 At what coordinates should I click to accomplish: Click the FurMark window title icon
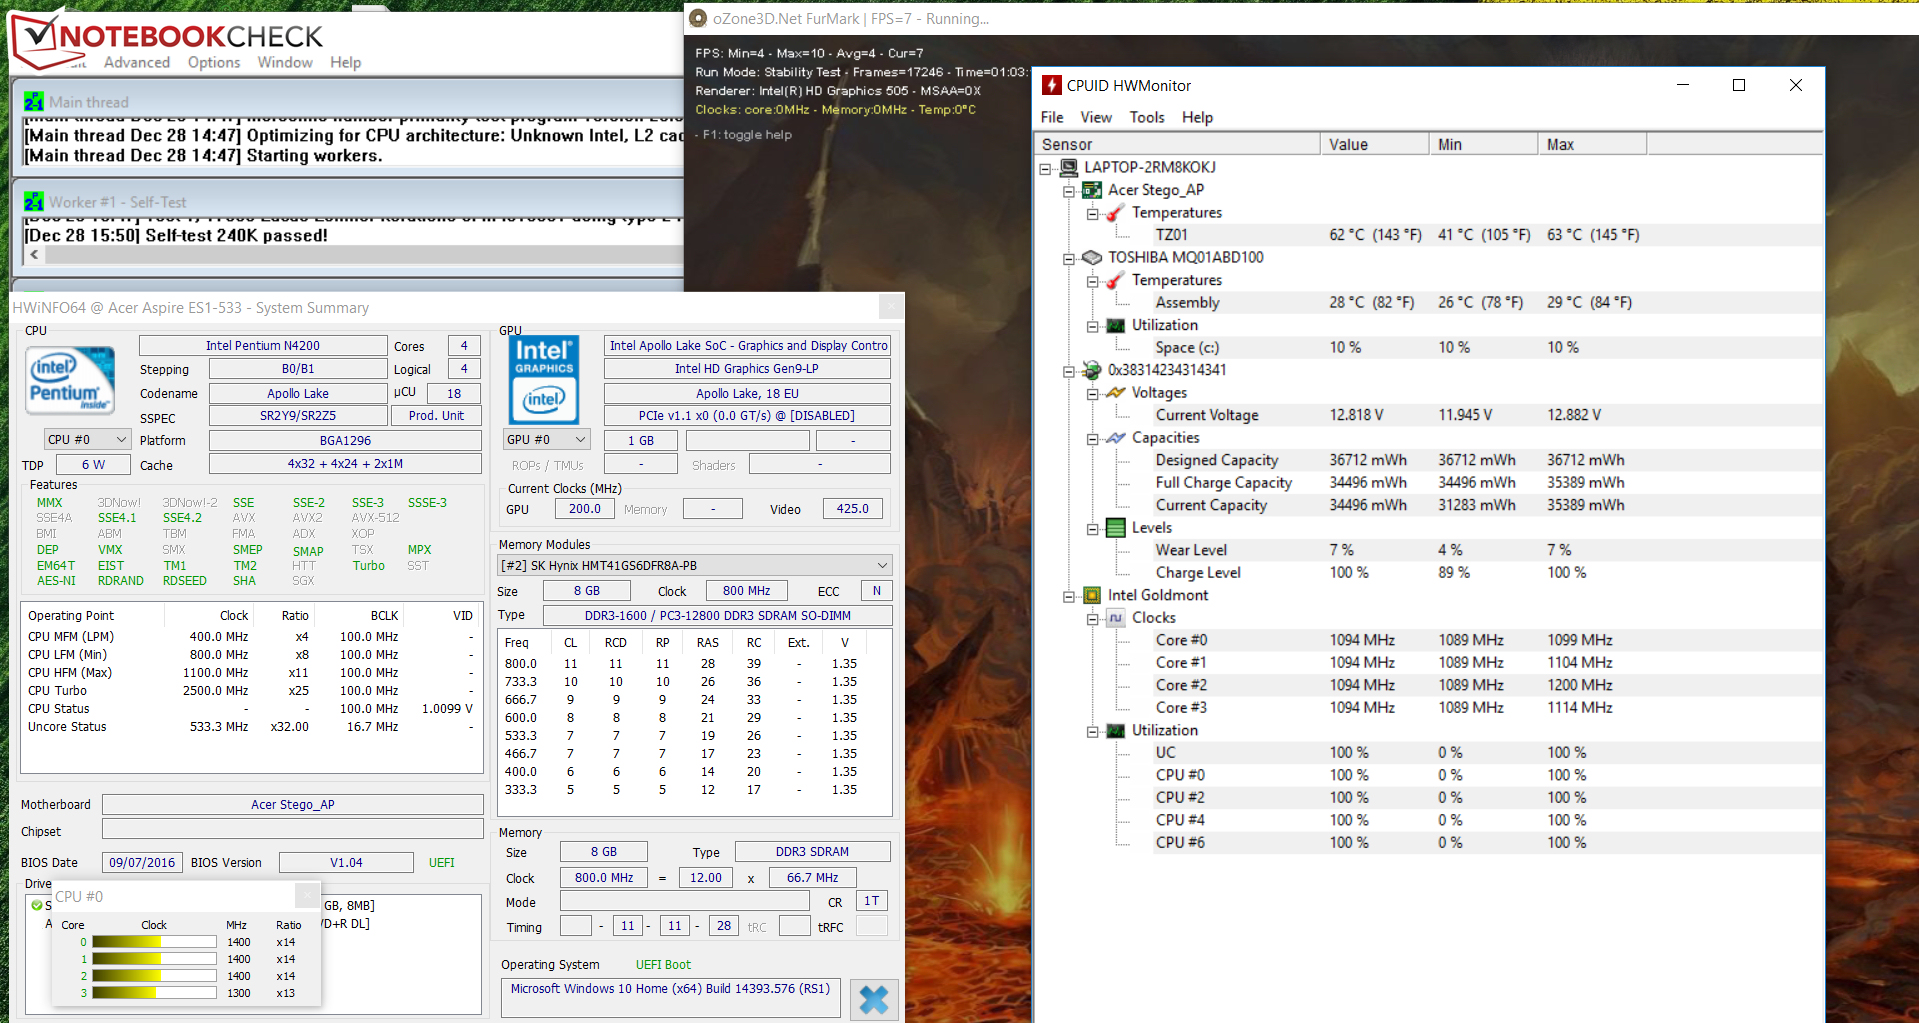pyautogui.click(x=698, y=18)
